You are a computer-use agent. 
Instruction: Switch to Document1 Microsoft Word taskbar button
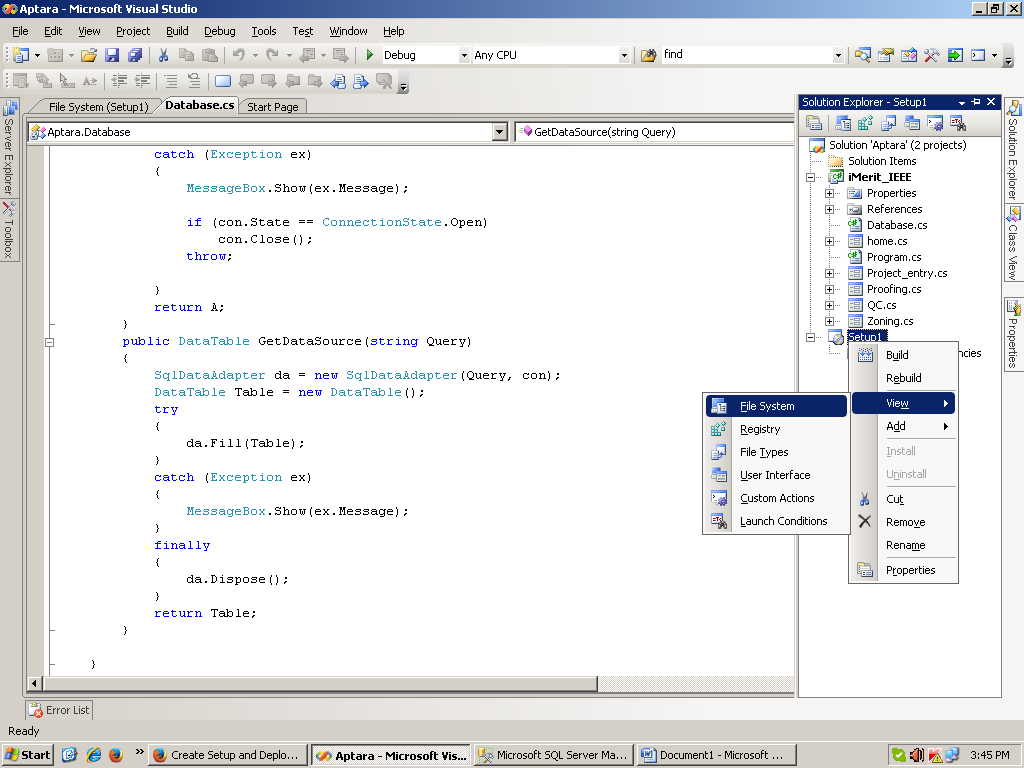pos(717,755)
